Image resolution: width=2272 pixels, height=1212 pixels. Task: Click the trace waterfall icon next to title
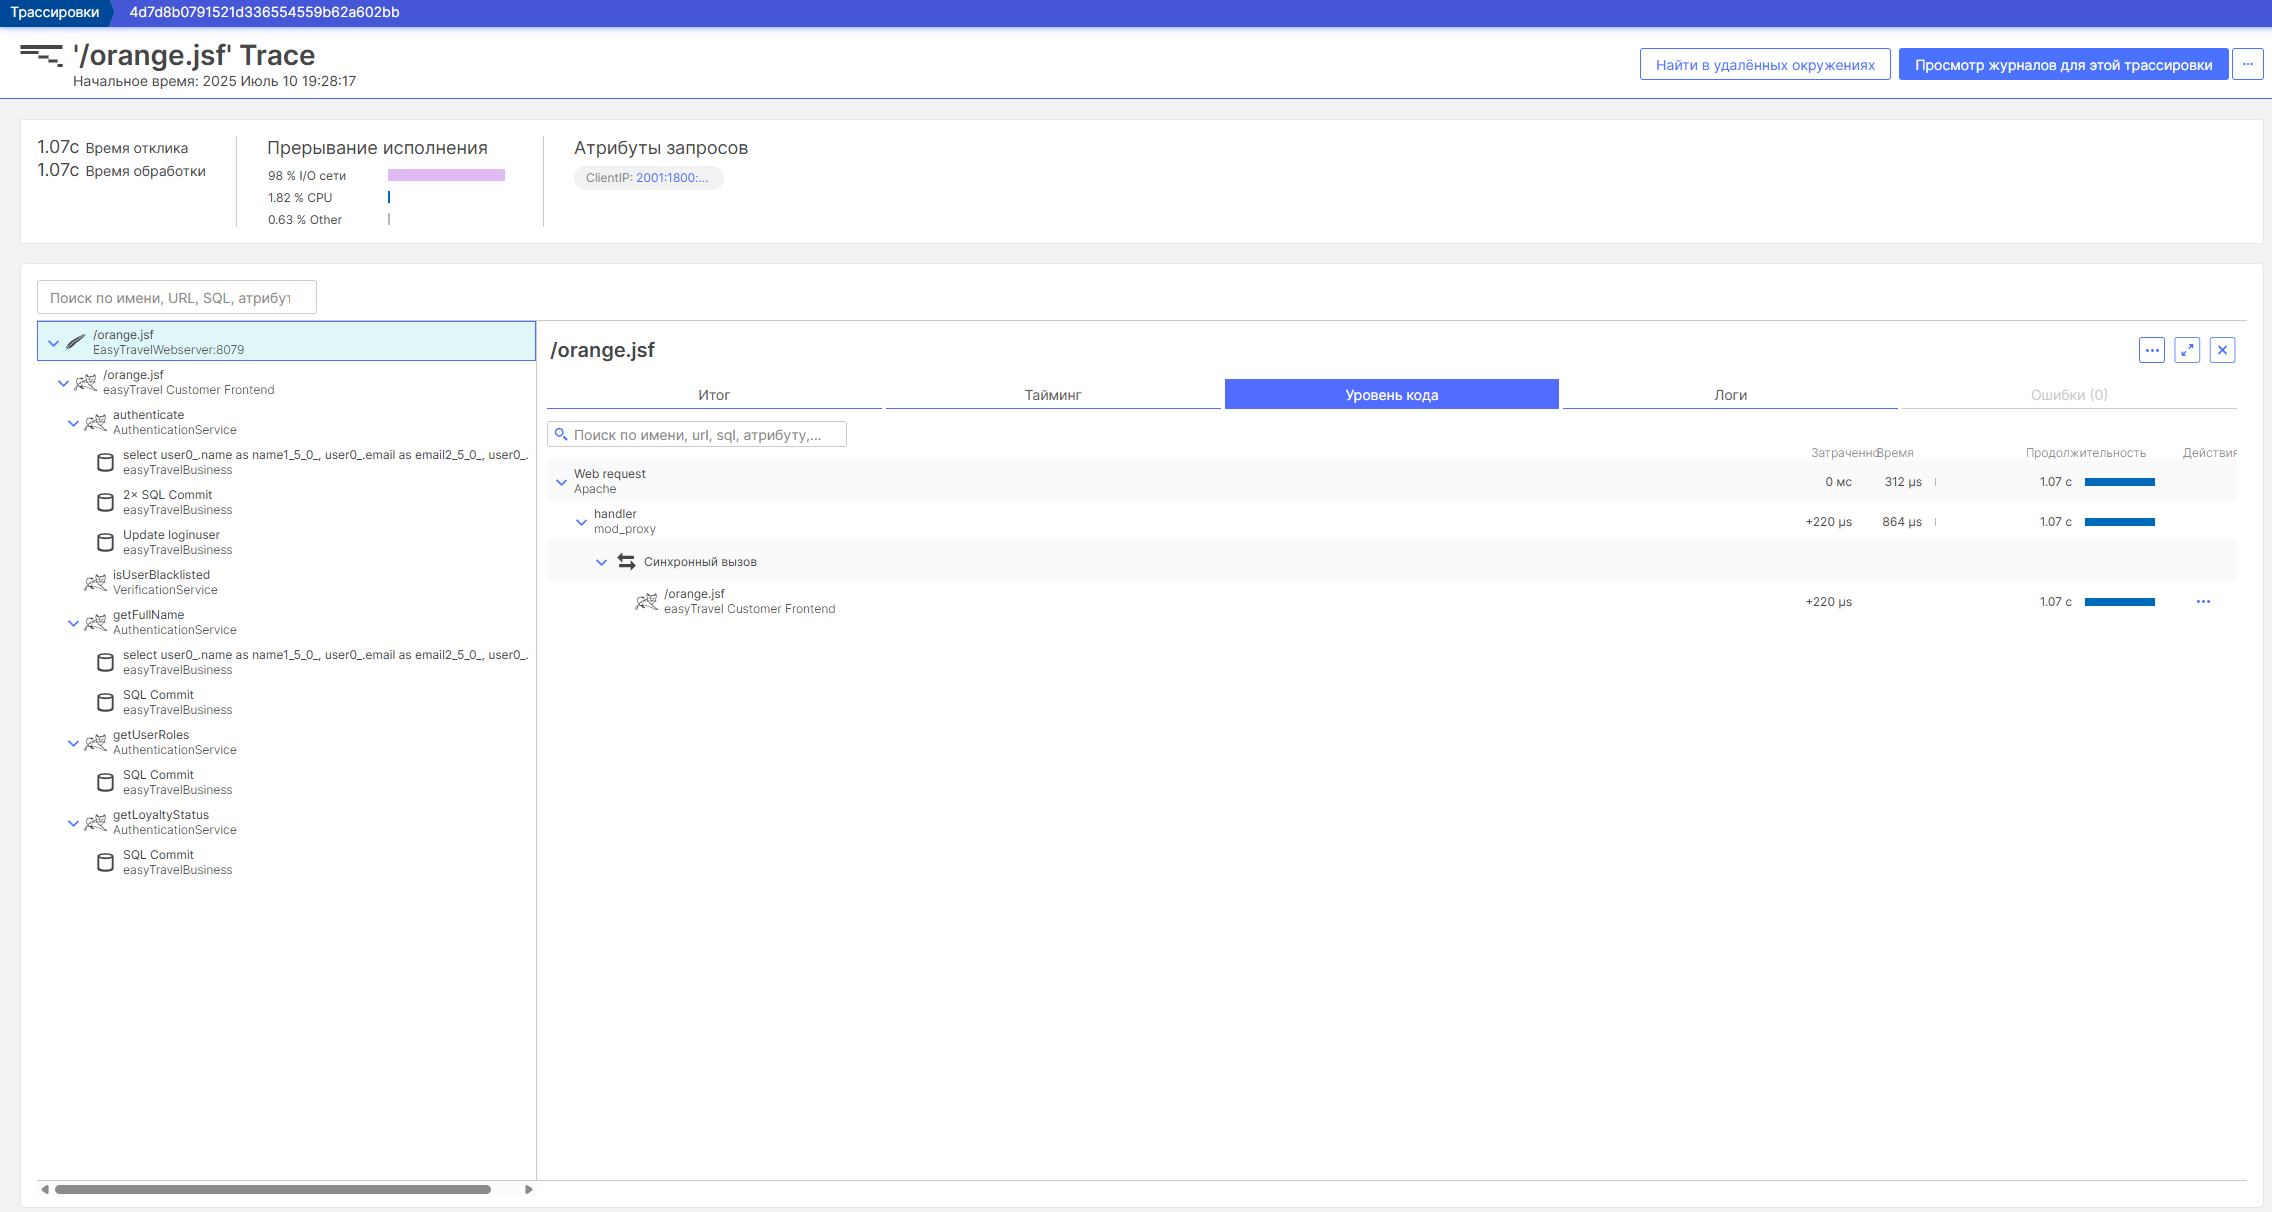click(x=41, y=55)
